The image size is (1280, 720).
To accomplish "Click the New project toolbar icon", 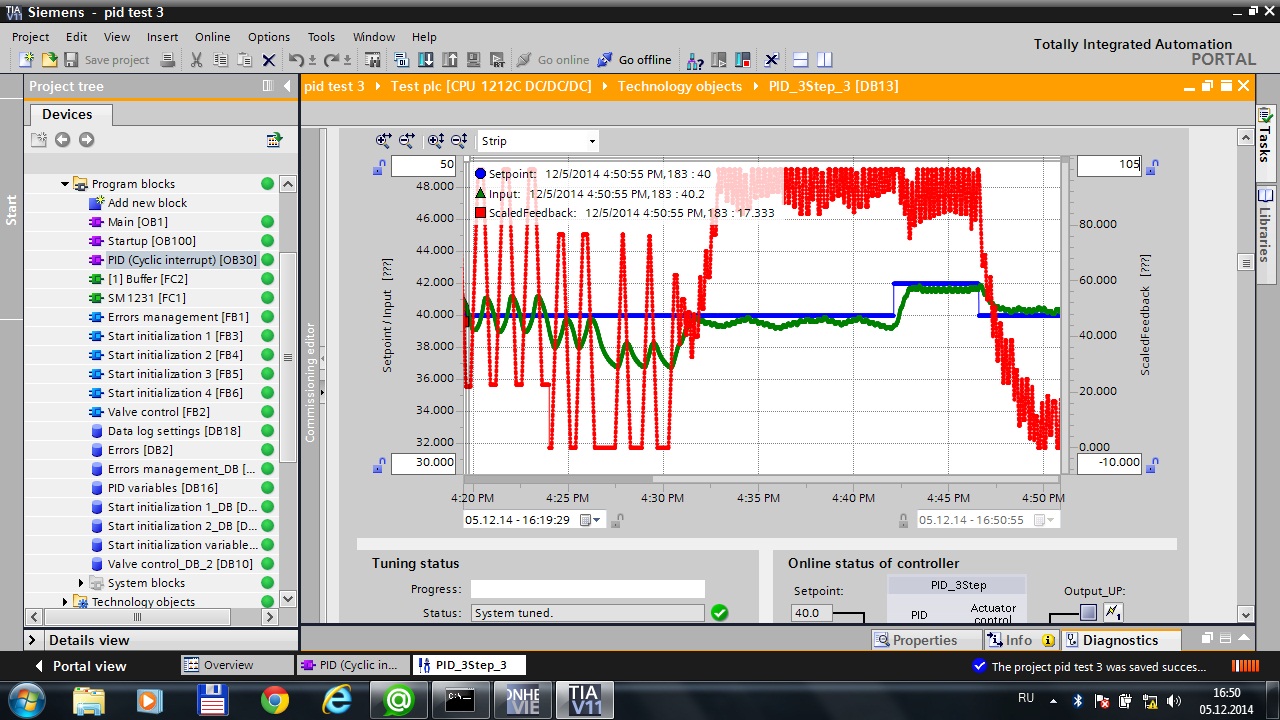I will [x=27, y=60].
